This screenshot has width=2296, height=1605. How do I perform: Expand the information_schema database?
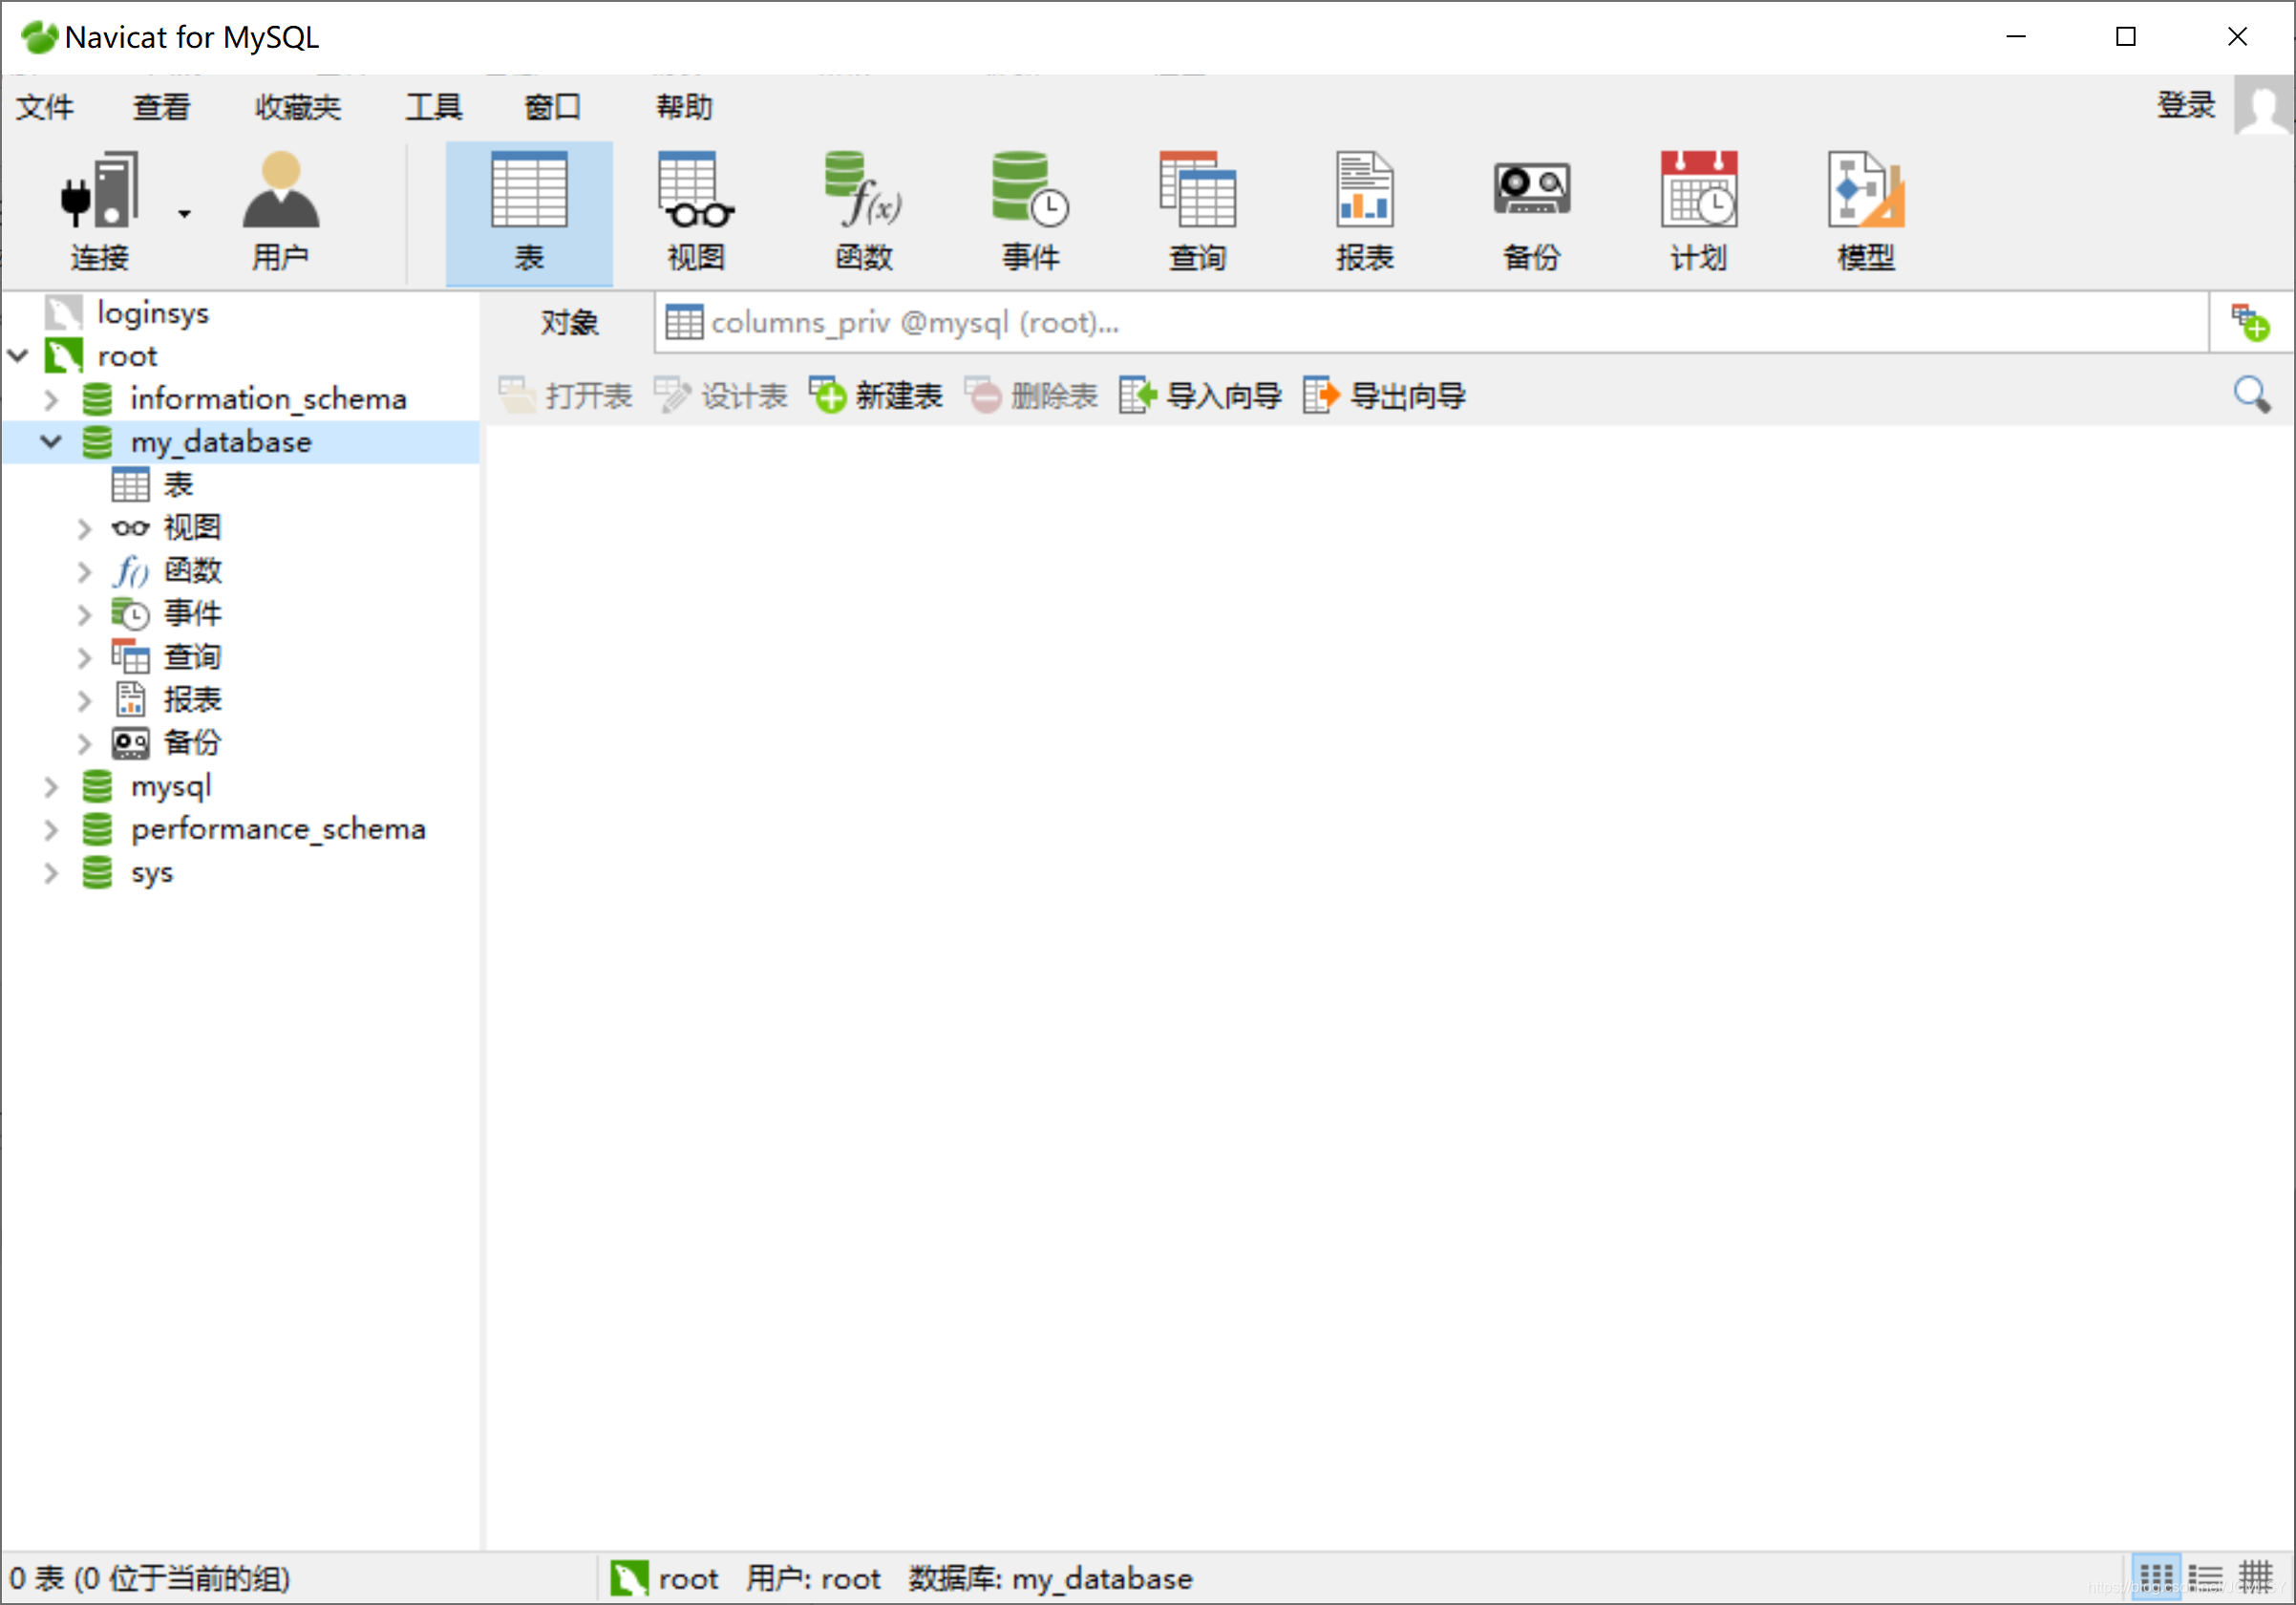point(51,399)
